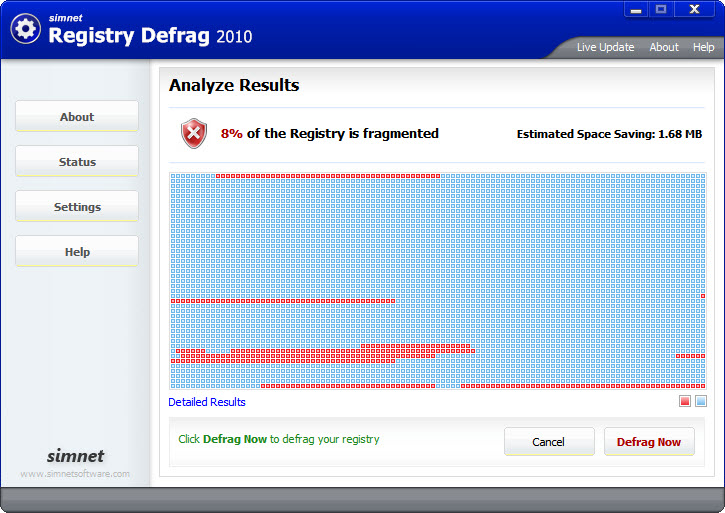Open the Detailed Results link
This screenshot has width=725, height=513.
[207, 402]
